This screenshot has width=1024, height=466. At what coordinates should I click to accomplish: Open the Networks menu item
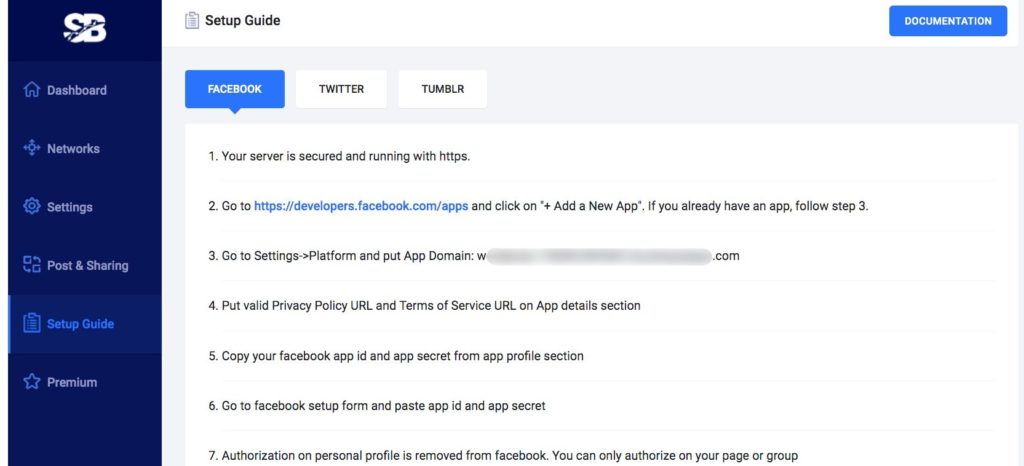(85, 148)
